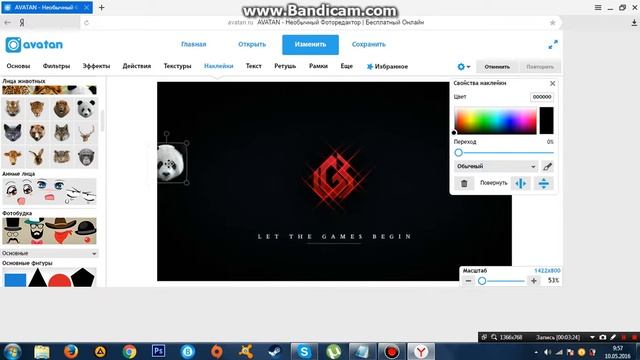Open the Bandicam recorder dropdown arrow

tap(592, 337)
